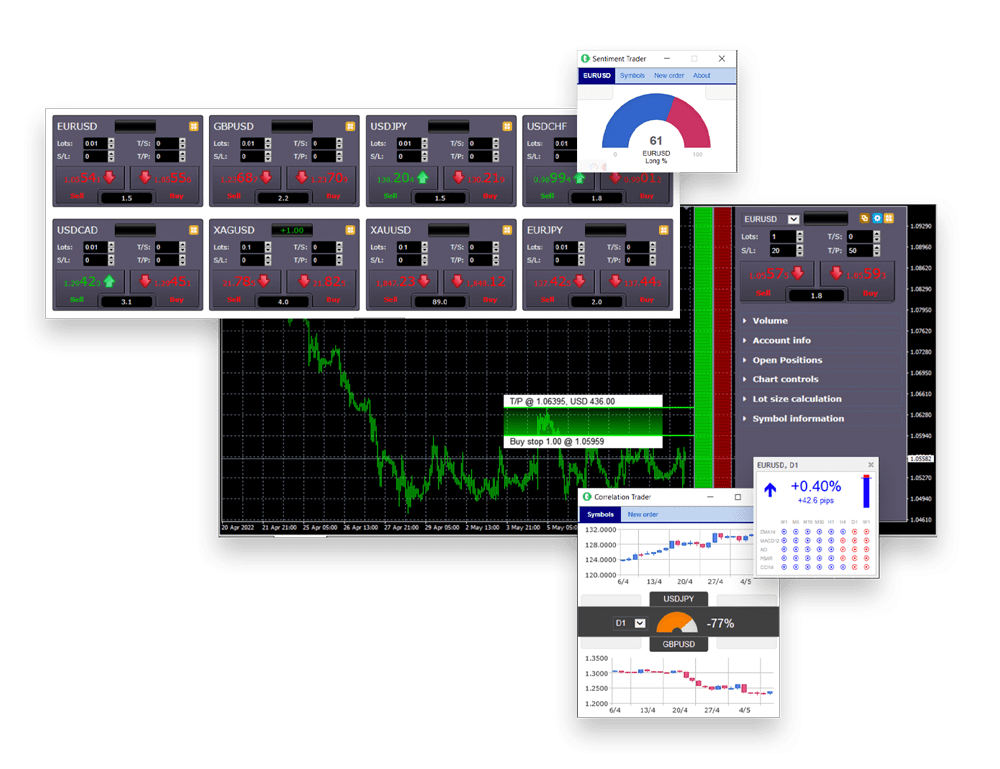Open the EURUSD symbol dropdown in trade panel
This screenshot has height=769, width=1000.
coord(793,219)
